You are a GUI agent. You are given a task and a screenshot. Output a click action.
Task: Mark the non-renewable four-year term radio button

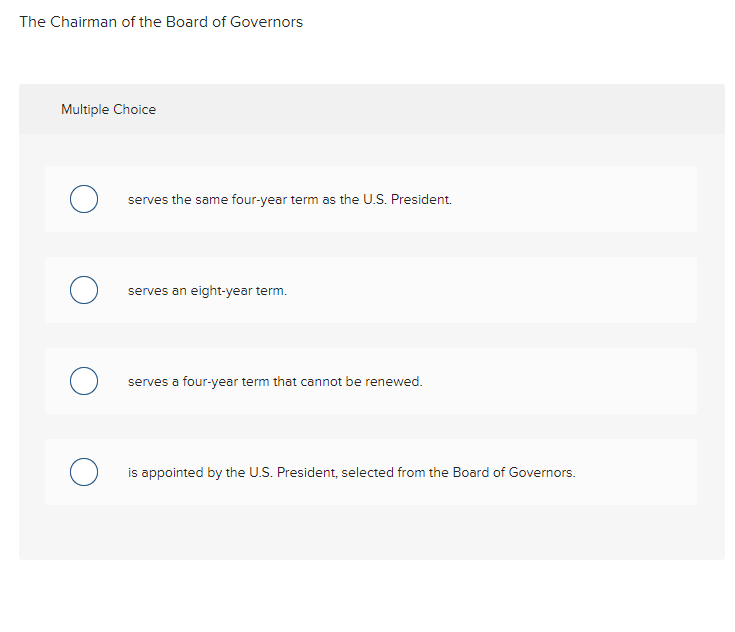point(83,381)
